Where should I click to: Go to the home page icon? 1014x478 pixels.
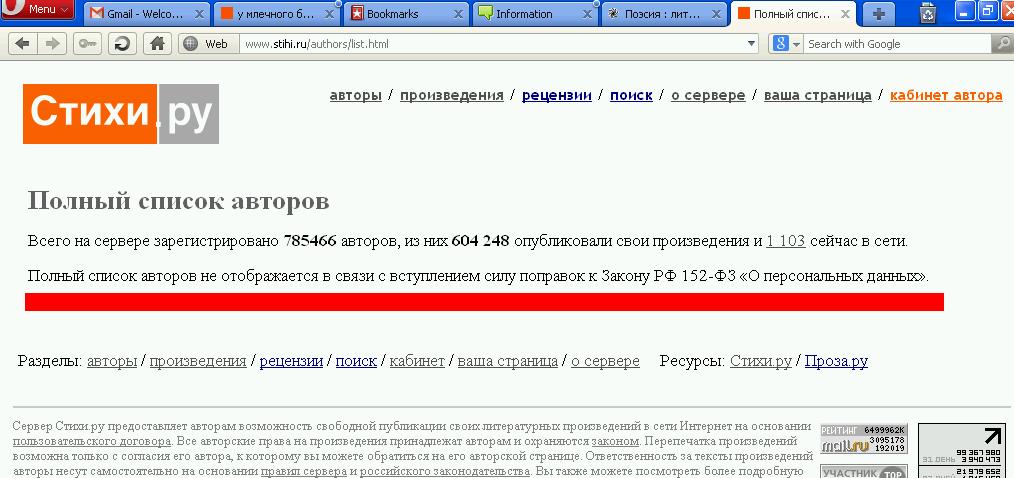pos(156,43)
